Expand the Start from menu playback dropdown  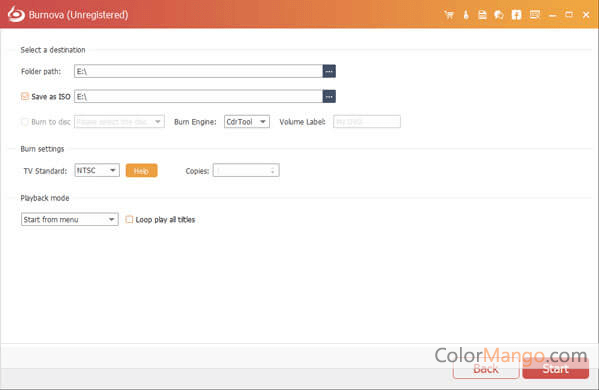pyautogui.click(x=70, y=219)
